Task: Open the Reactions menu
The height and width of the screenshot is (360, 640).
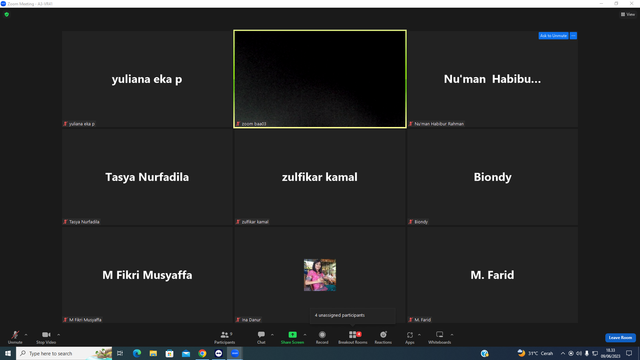Action: pos(383,338)
